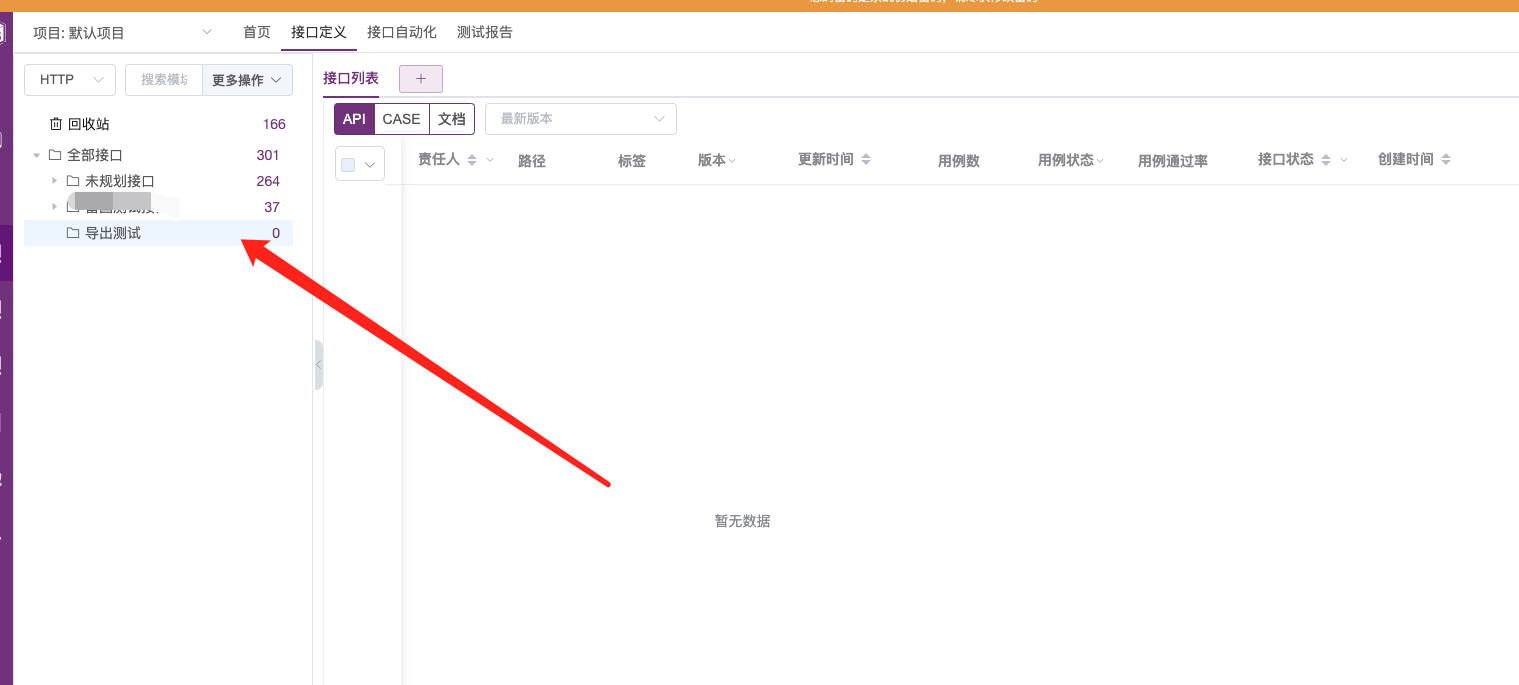The image size is (1519, 685).
Task: Toggle the select-all checkbox in table header
Action: point(348,165)
